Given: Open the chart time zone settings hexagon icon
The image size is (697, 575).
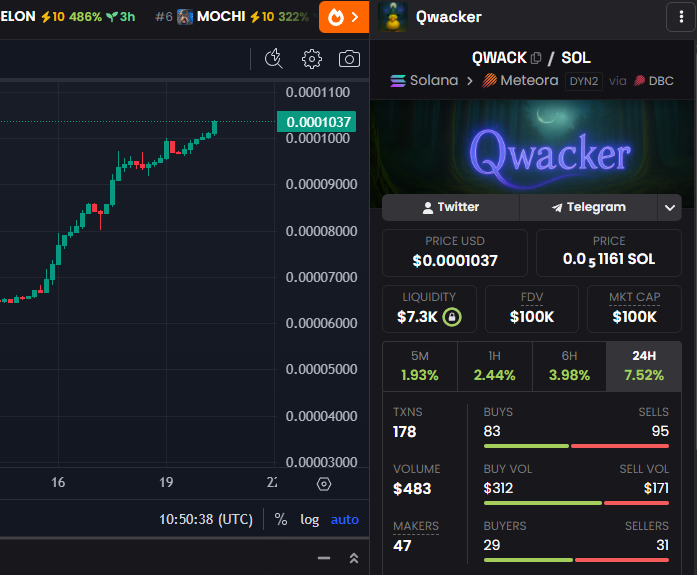Looking at the screenshot, I should [324, 483].
